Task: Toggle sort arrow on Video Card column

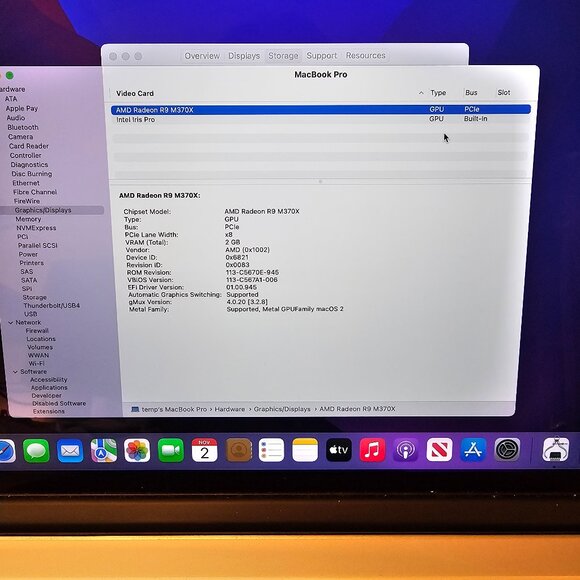Action: click(421, 93)
